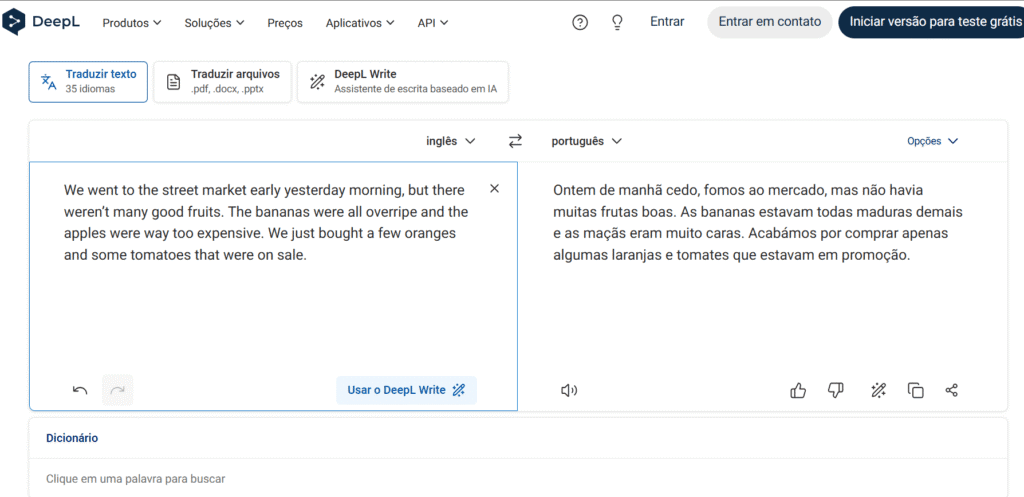Viewport: 1024px width, 497px height.
Task: Start the free trial version button
Action: point(931,22)
